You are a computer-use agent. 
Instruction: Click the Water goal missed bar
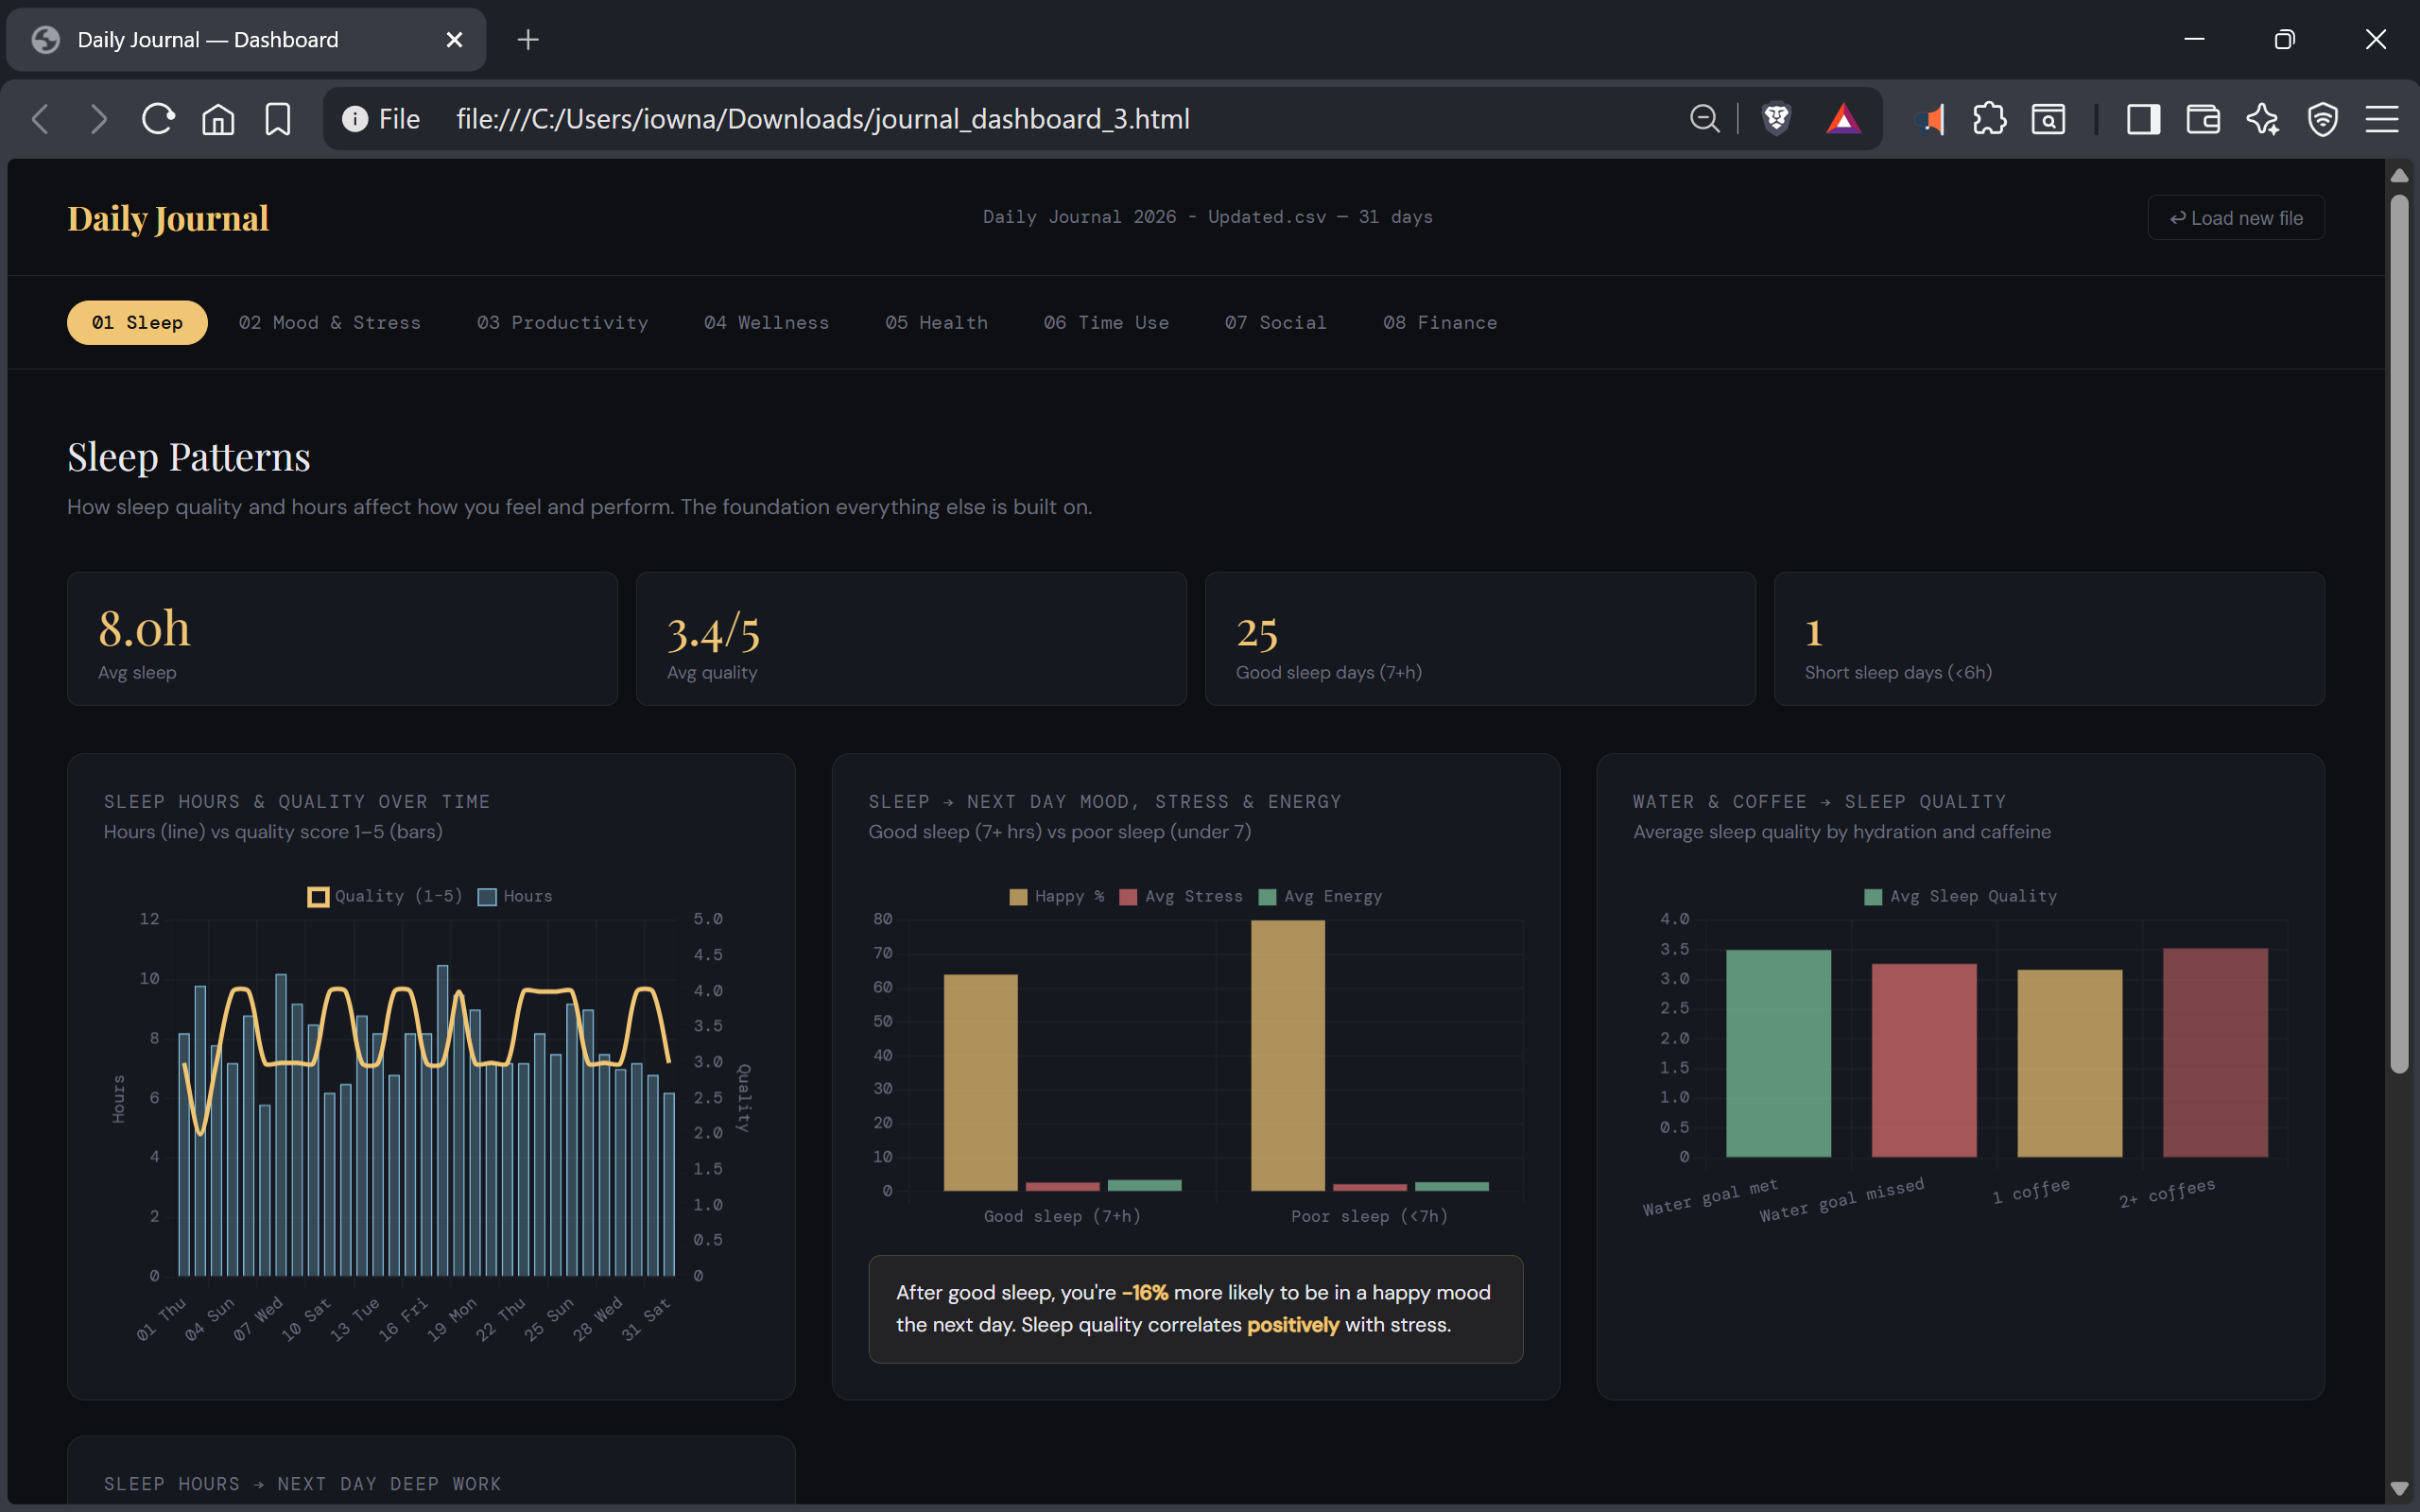click(x=1924, y=1060)
